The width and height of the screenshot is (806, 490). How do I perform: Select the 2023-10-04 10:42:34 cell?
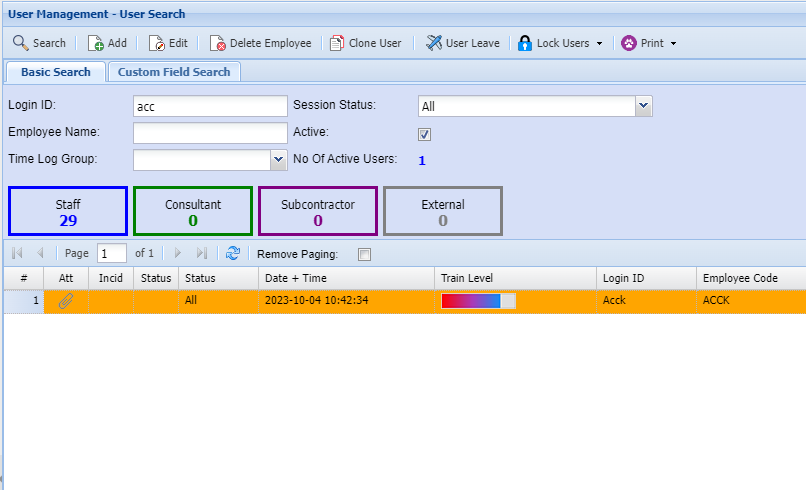(x=346, y=301)
